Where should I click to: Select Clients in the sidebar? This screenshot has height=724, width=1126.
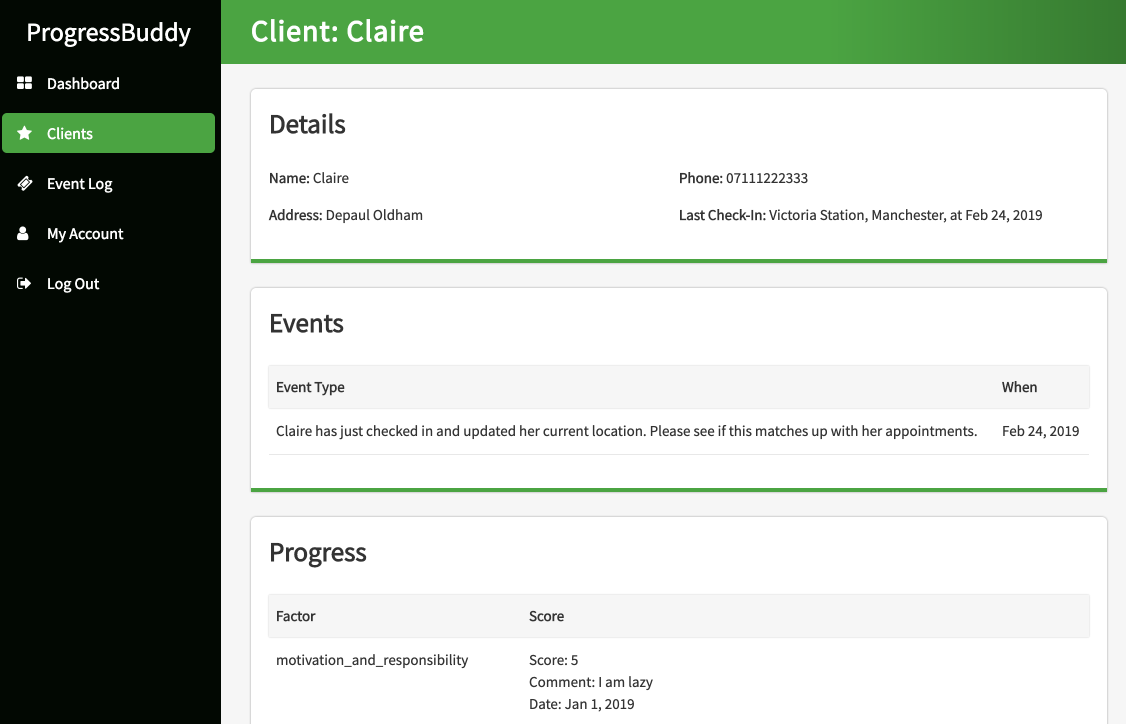point(108,133)
